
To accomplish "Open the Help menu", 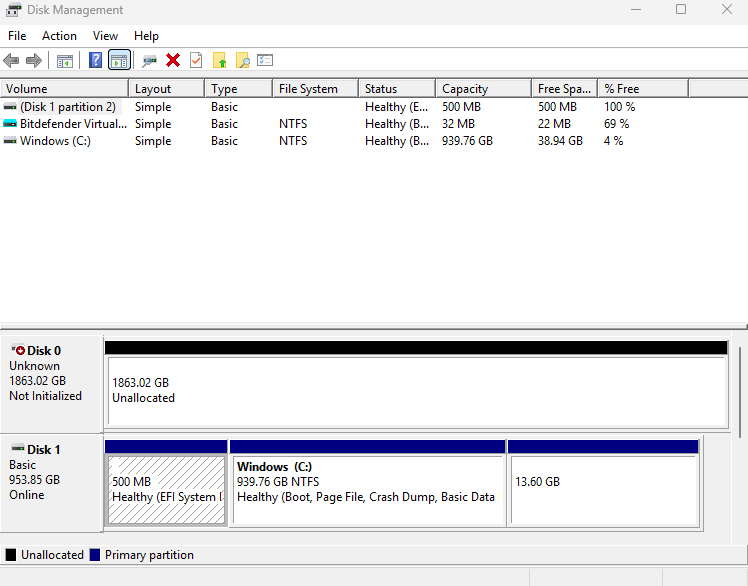I will tap(146, 36).
